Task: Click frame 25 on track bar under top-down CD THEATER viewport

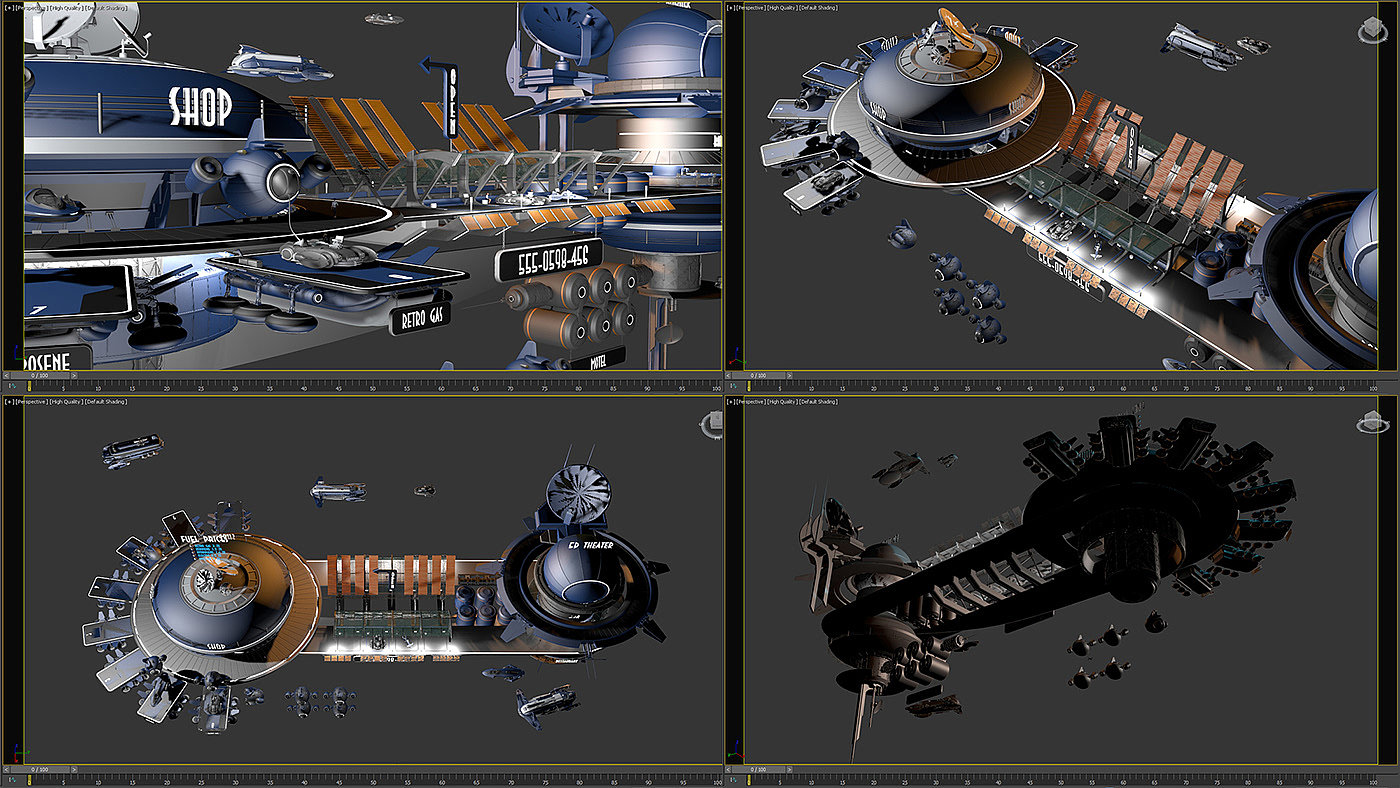Action: click(x=201, y=781)
